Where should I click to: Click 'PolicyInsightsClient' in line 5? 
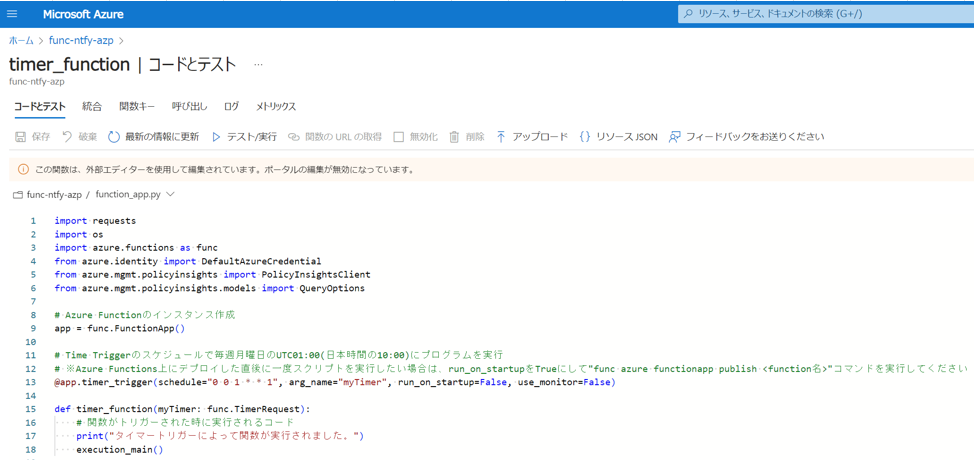[317, 275]
